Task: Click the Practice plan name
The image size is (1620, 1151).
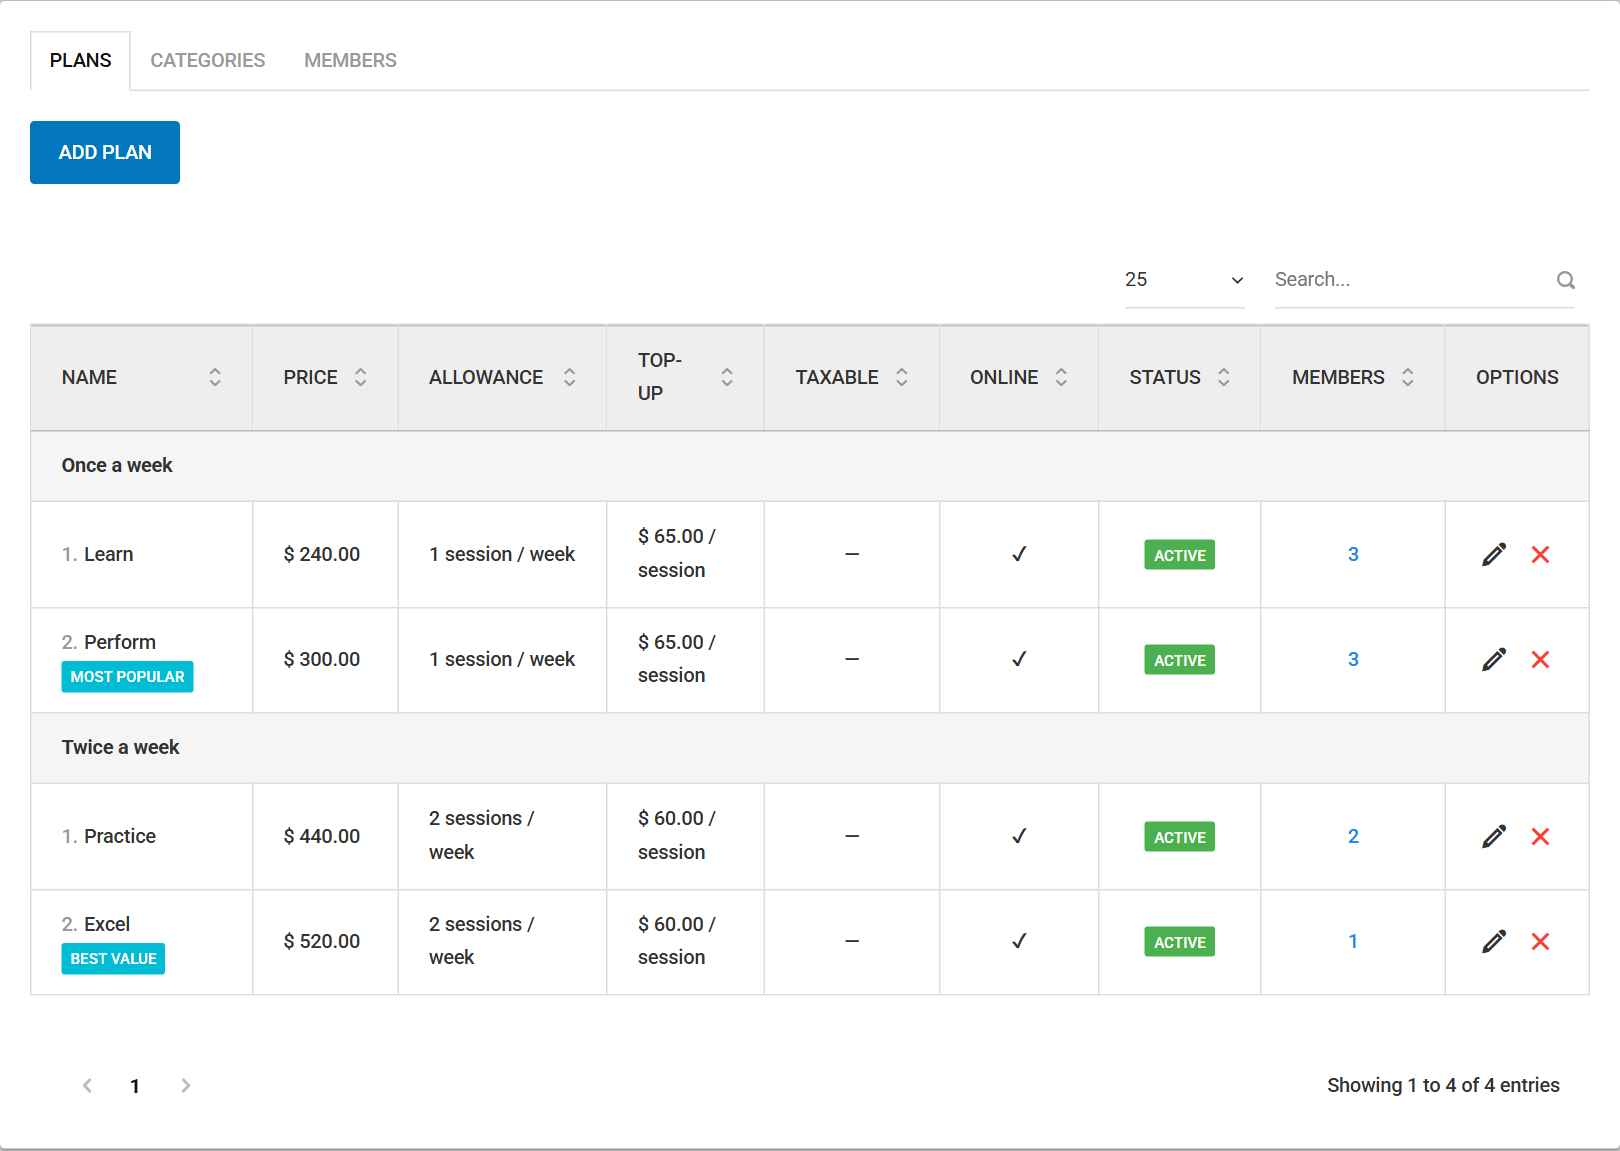Action: tap(120, 836)
